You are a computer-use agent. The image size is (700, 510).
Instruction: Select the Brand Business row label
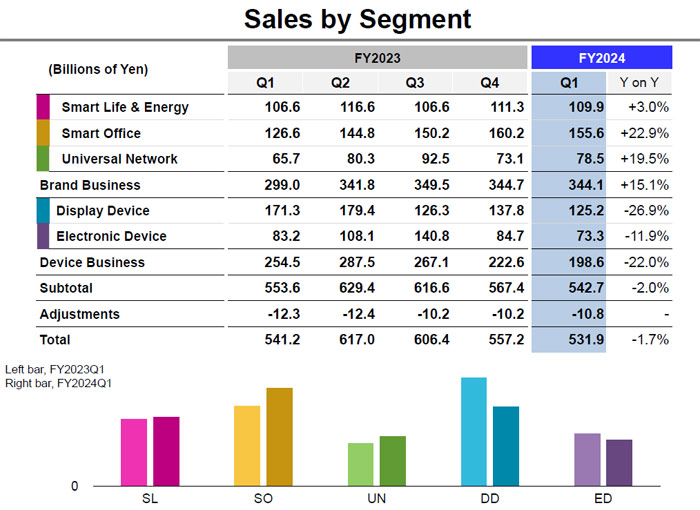click(90, 185)
